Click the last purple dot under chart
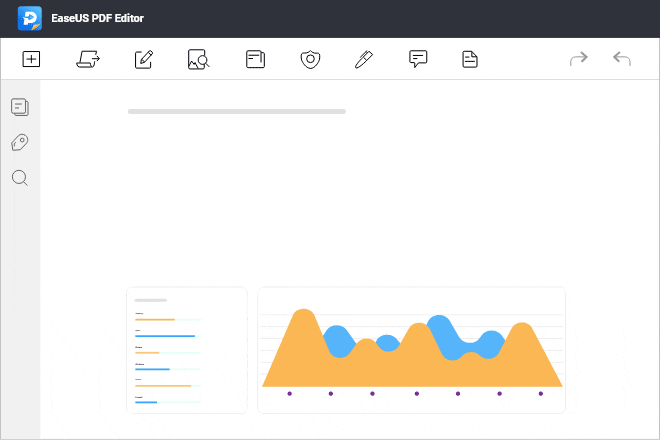The image size is (660, 440). click(x=540, y=393)
